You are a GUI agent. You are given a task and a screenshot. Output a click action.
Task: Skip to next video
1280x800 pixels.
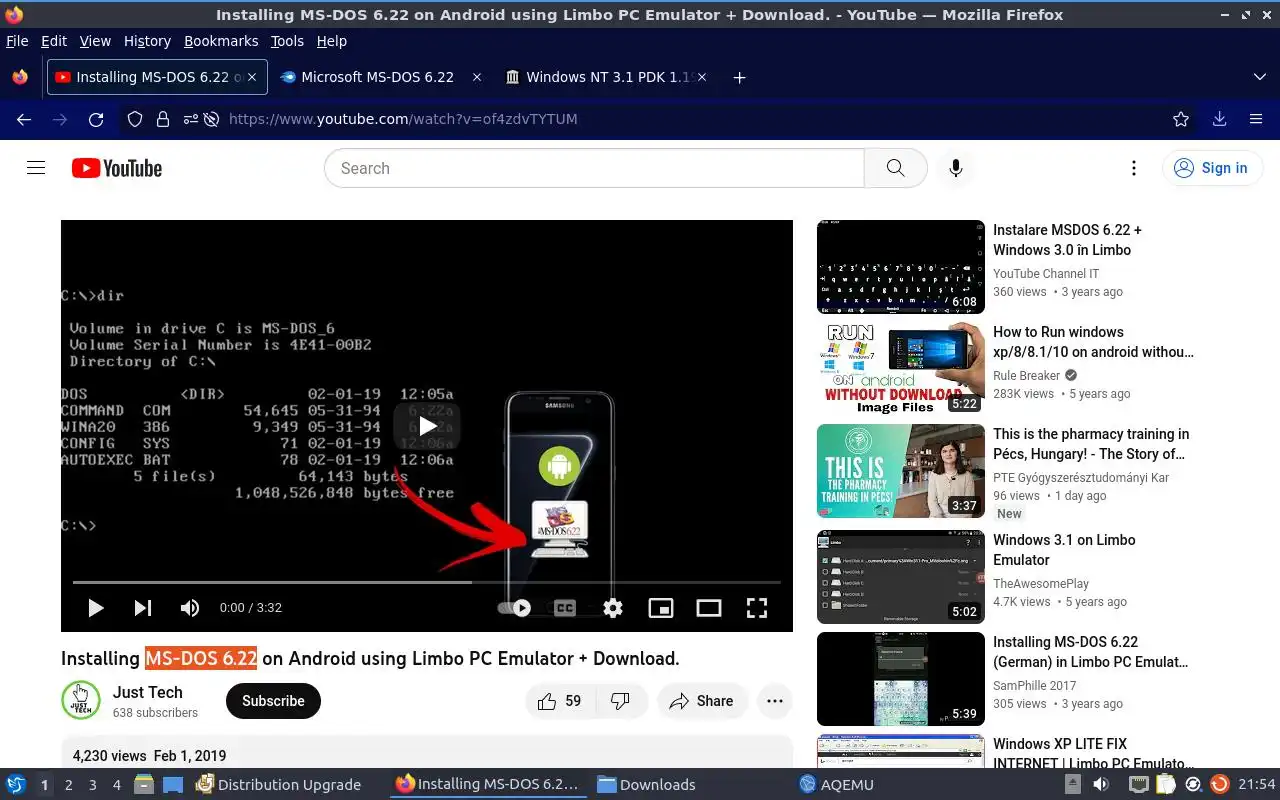pos(143,608)
